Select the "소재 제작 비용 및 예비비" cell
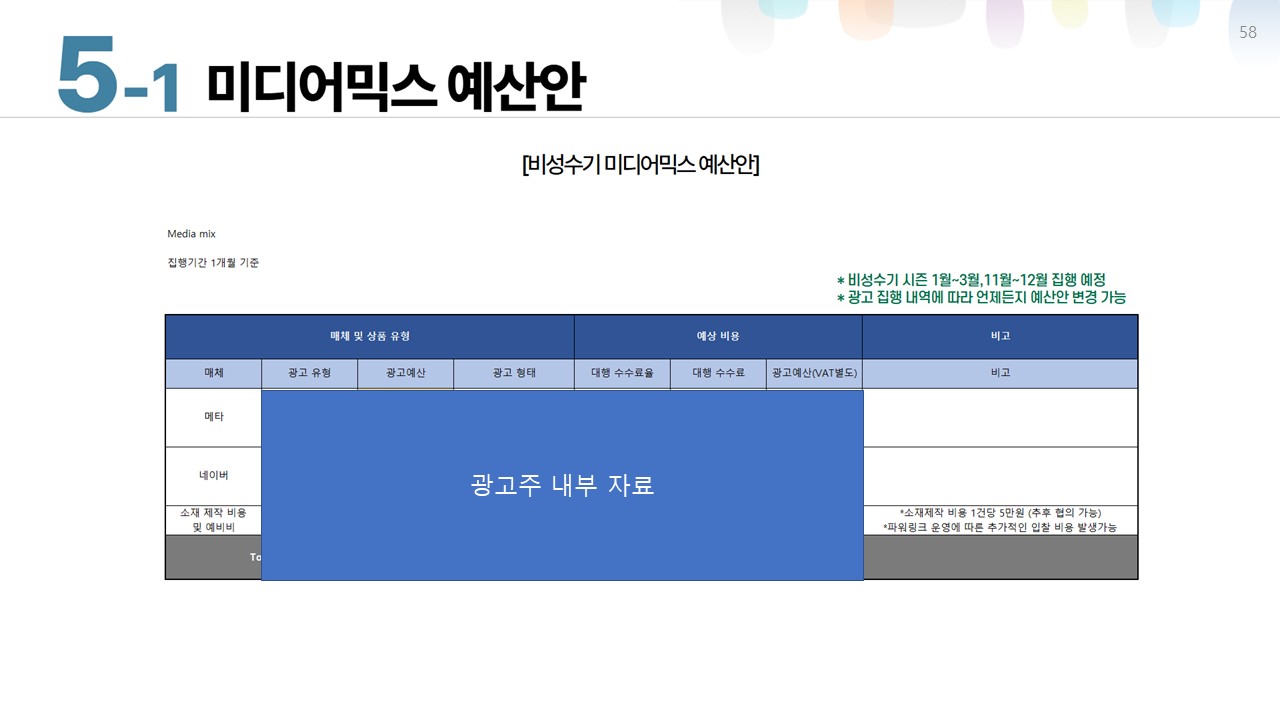 click(214, 520)
